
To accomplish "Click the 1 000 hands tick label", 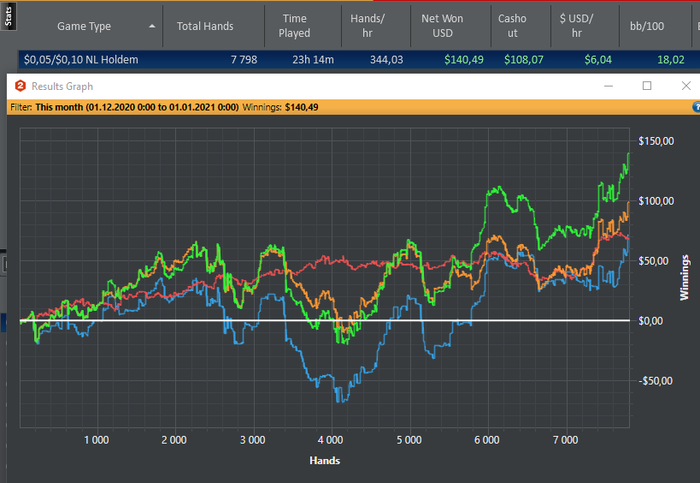I will point(96,440).
